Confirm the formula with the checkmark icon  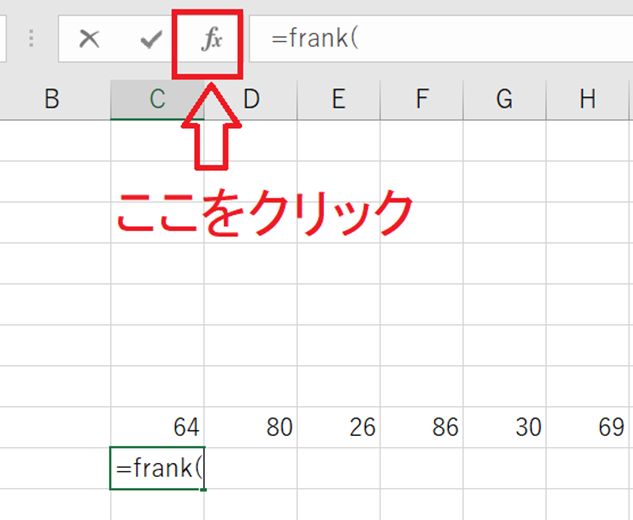coord(151,40)
